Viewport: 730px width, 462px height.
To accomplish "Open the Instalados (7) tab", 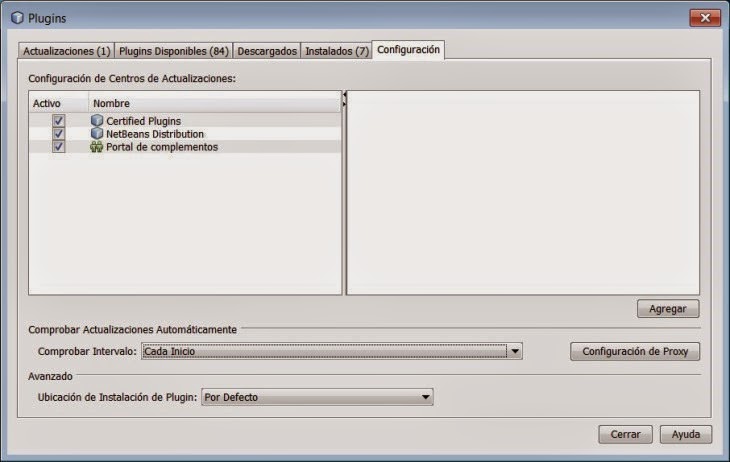I will [337, 51].
